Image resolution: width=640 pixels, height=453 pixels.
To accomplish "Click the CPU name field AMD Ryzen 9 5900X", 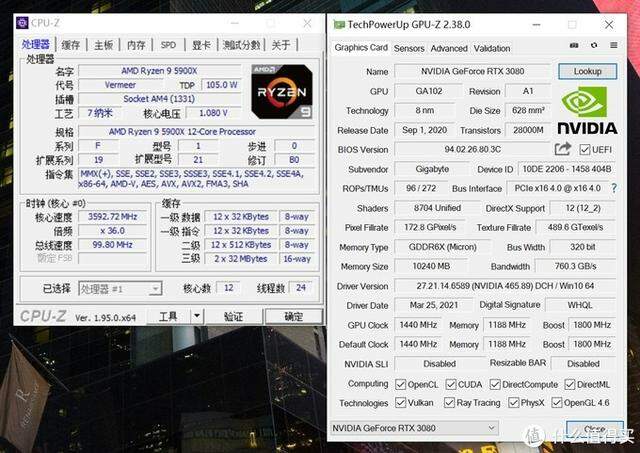I will 159,71.
